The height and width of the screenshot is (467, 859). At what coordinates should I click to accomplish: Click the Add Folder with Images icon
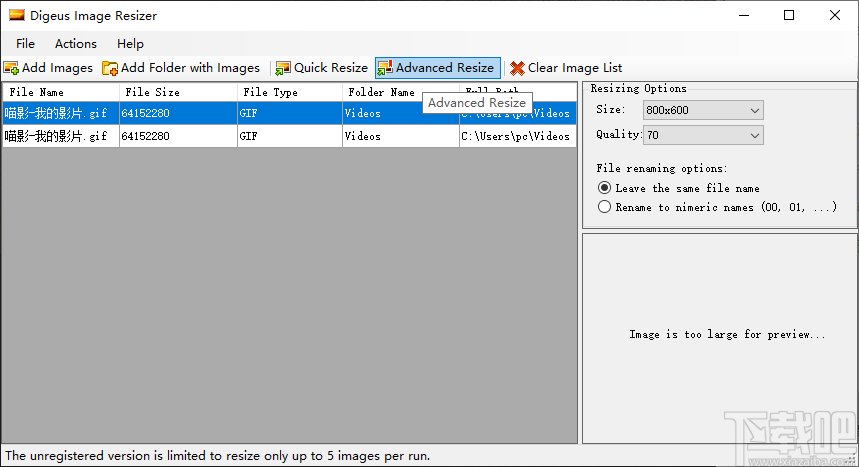110,68
